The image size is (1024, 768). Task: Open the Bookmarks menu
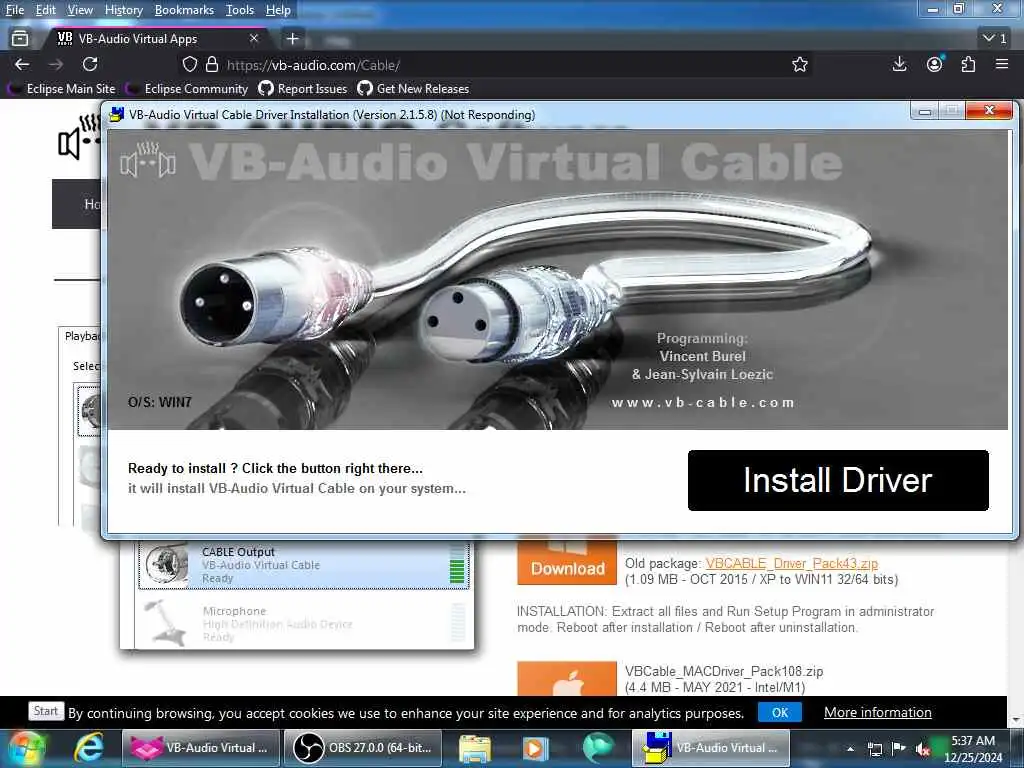coord(184,10)
